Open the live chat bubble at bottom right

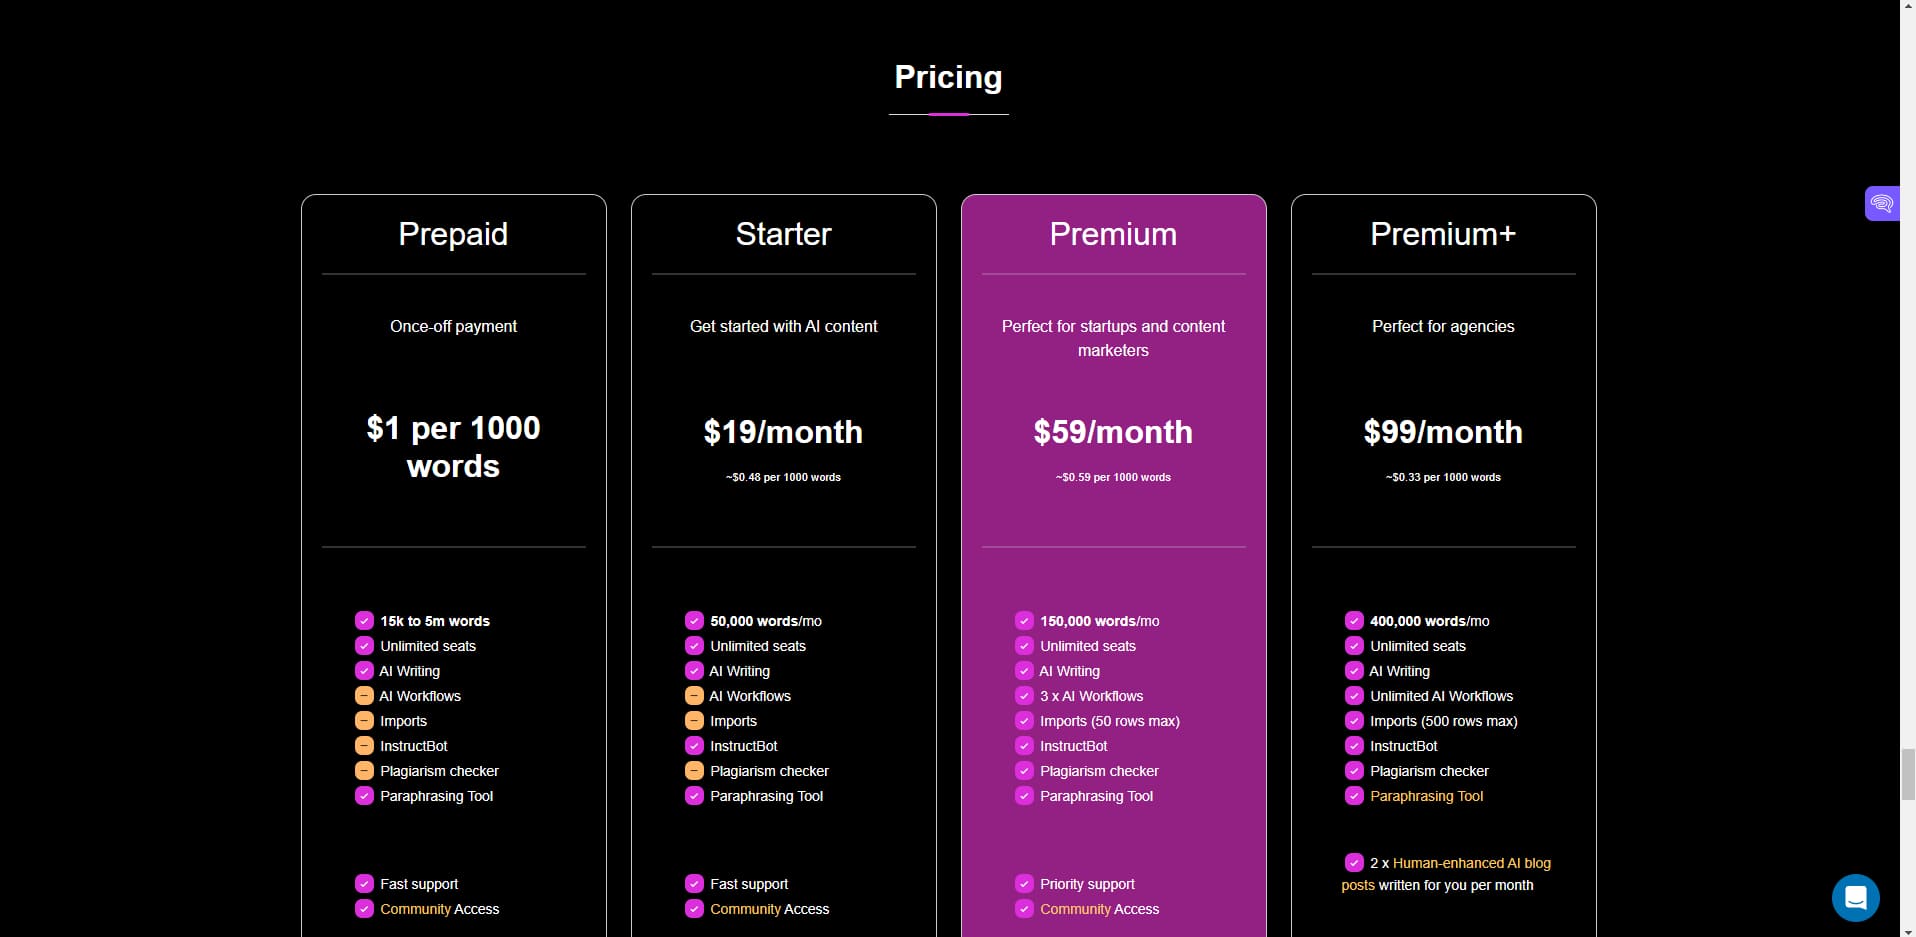(1855, 897)
